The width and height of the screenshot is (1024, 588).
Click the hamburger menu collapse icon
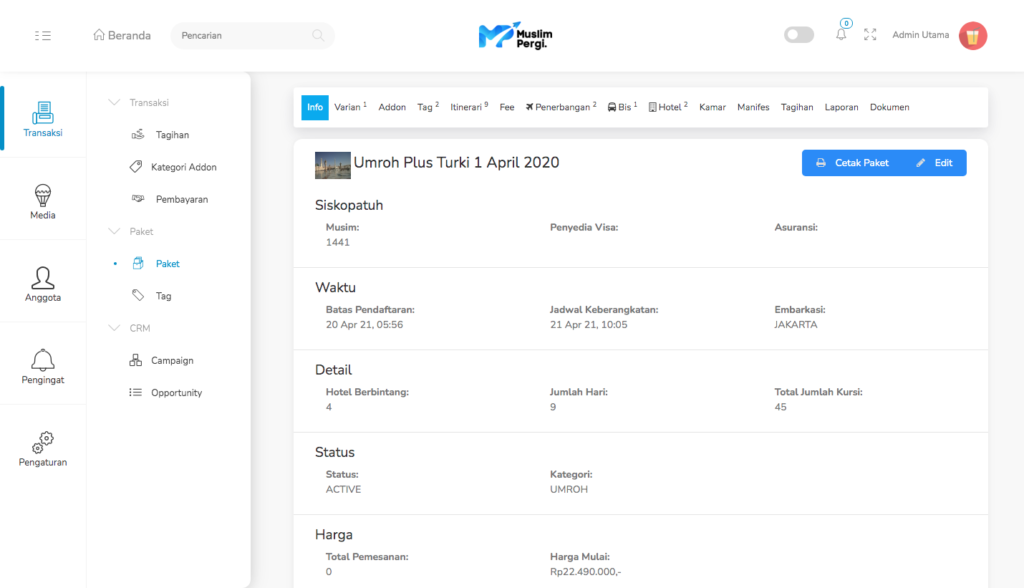pyautogui.click(x=42, y=35)
